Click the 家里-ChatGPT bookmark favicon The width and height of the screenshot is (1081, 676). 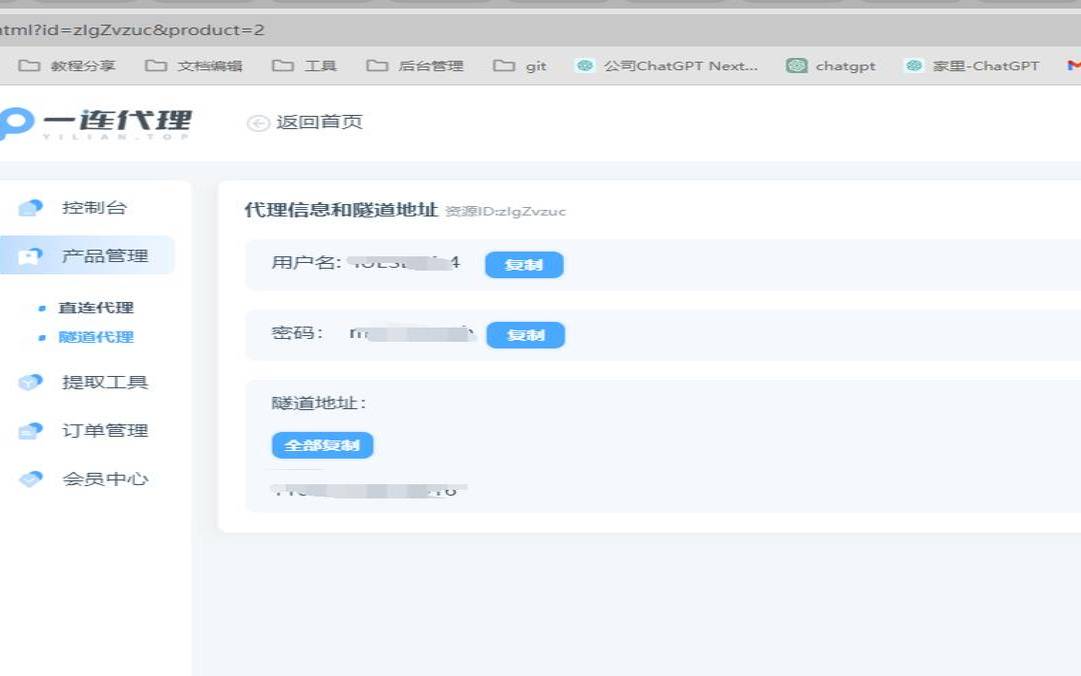pos(914,65)
